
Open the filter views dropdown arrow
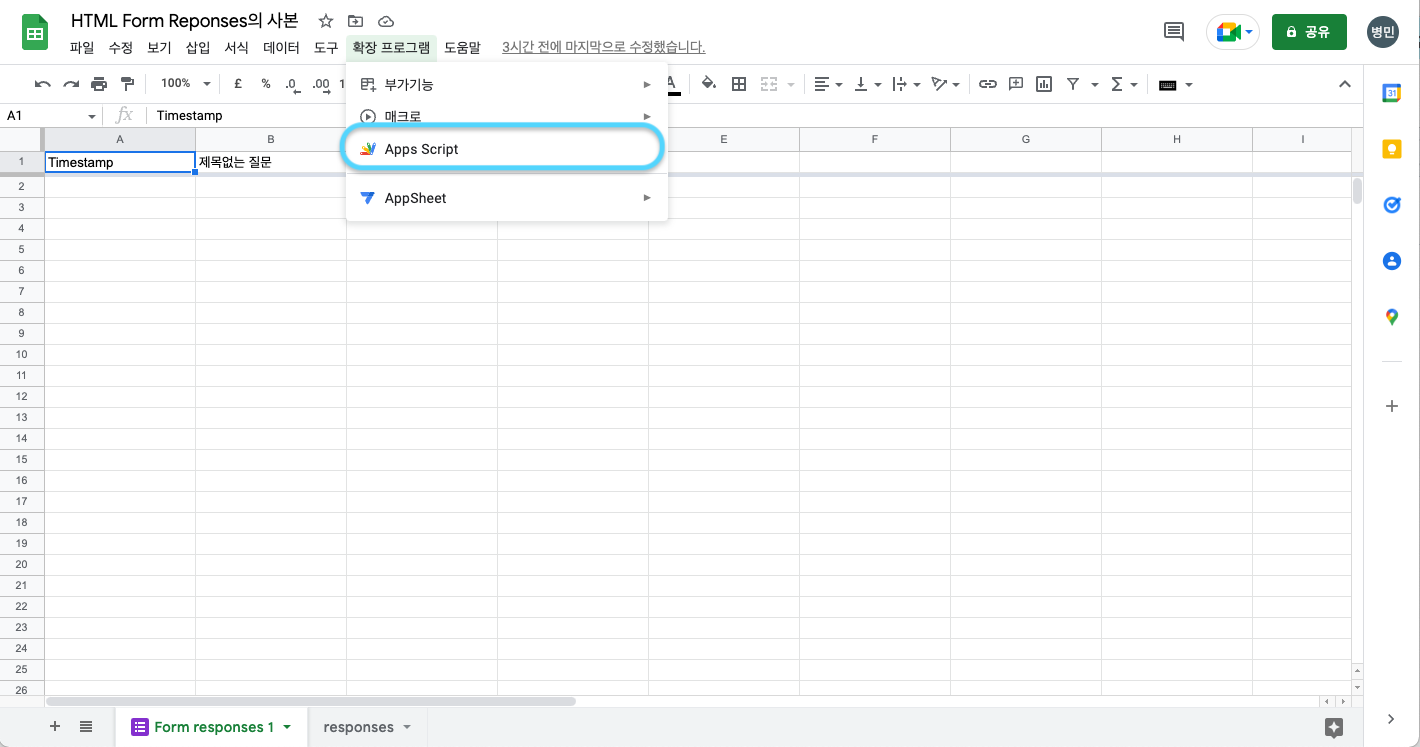(1095, 84)
